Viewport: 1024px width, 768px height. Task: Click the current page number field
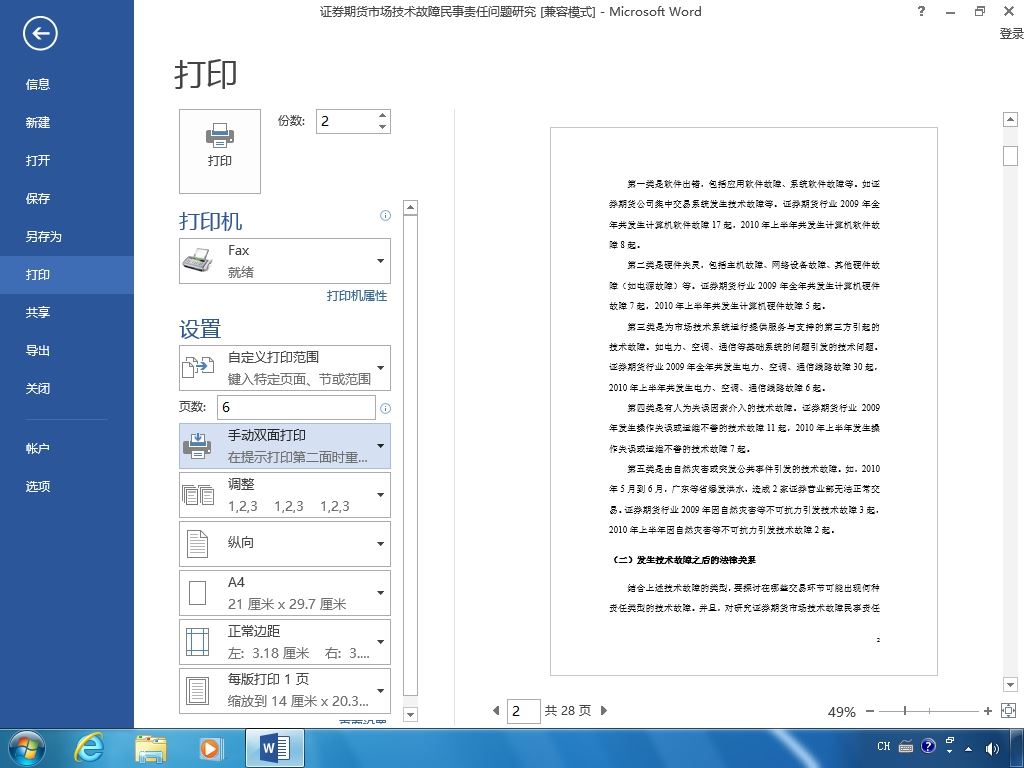click(x=523, y=711)
